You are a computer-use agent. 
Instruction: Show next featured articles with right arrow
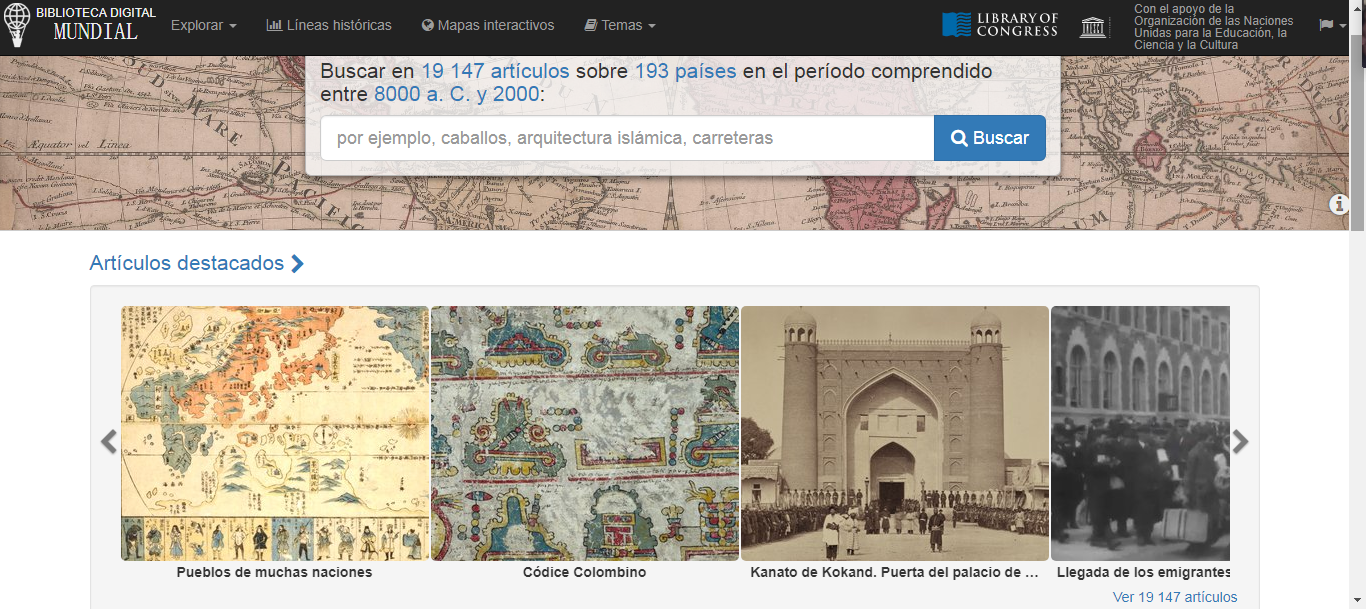(1240, 441)
